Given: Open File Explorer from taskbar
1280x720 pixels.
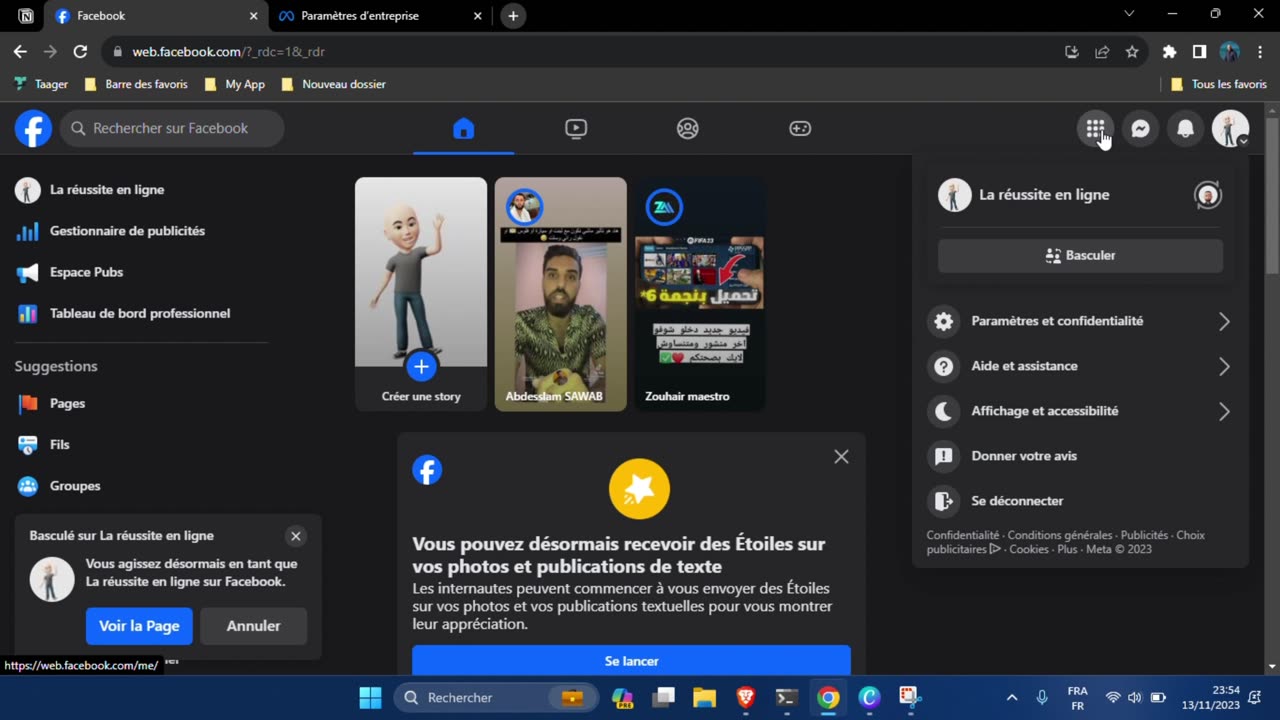Looking at the screenshot, I should 704,698.
